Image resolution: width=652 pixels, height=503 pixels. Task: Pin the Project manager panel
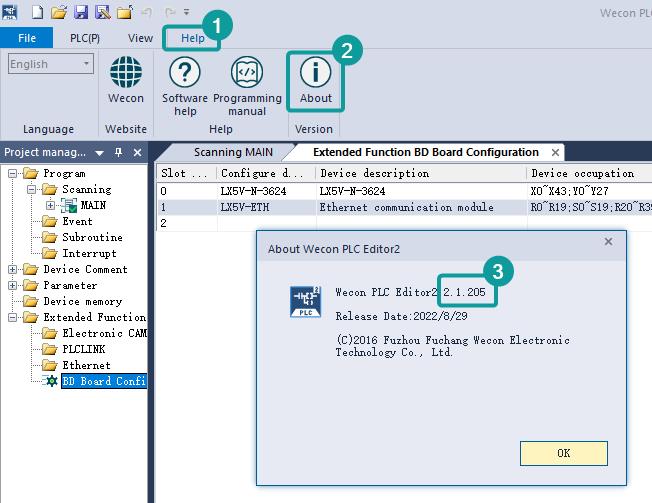(119, 153)
